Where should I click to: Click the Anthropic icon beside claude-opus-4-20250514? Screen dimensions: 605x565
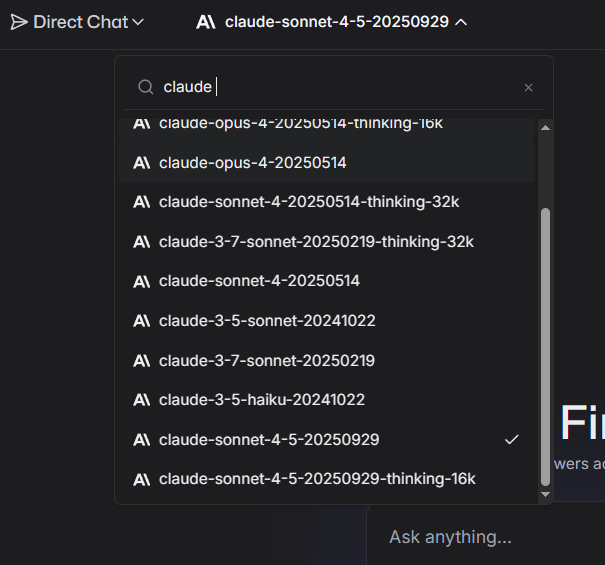(142, 162)
